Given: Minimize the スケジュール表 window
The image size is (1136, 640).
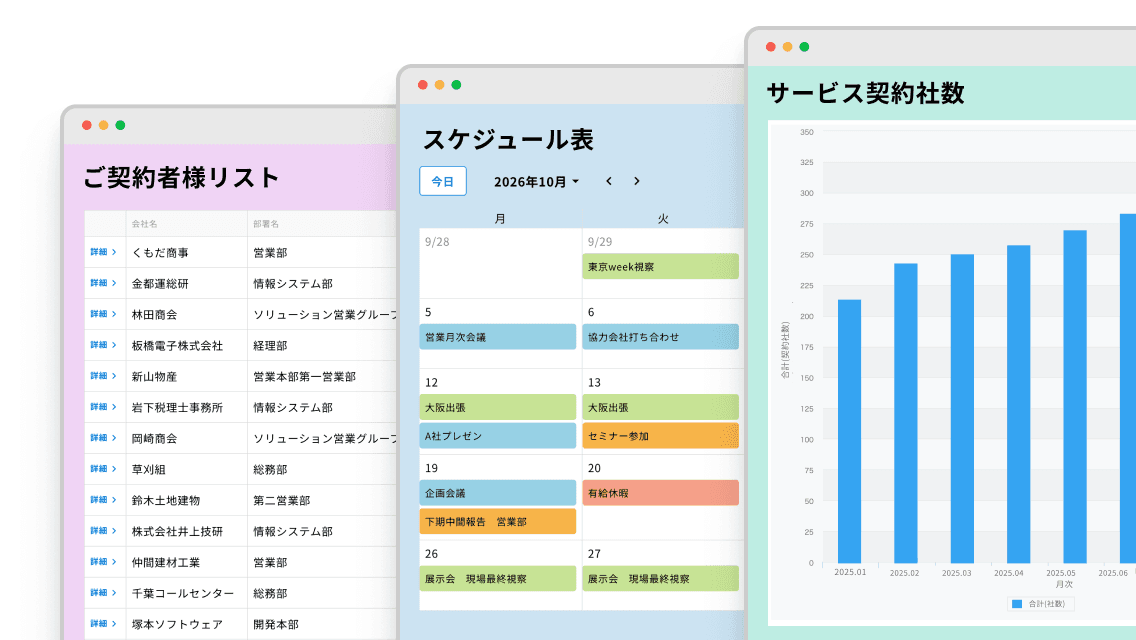Looking at the screenshot, I should (x=440, y=85).
